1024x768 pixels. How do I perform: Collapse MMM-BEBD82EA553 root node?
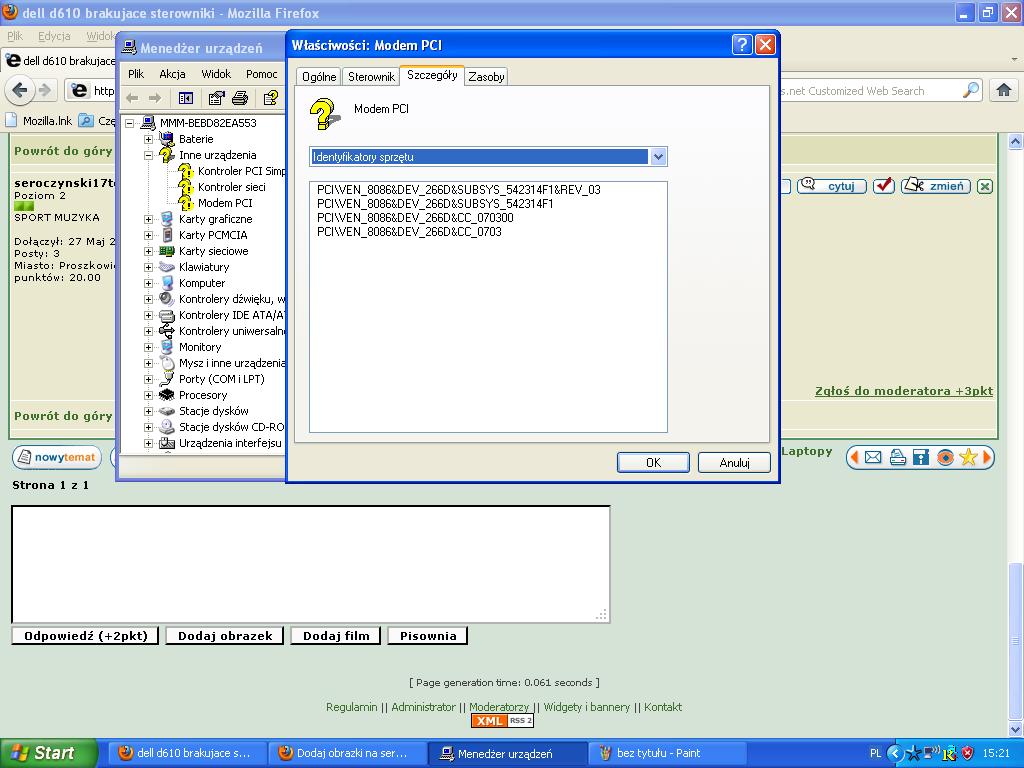129,123
